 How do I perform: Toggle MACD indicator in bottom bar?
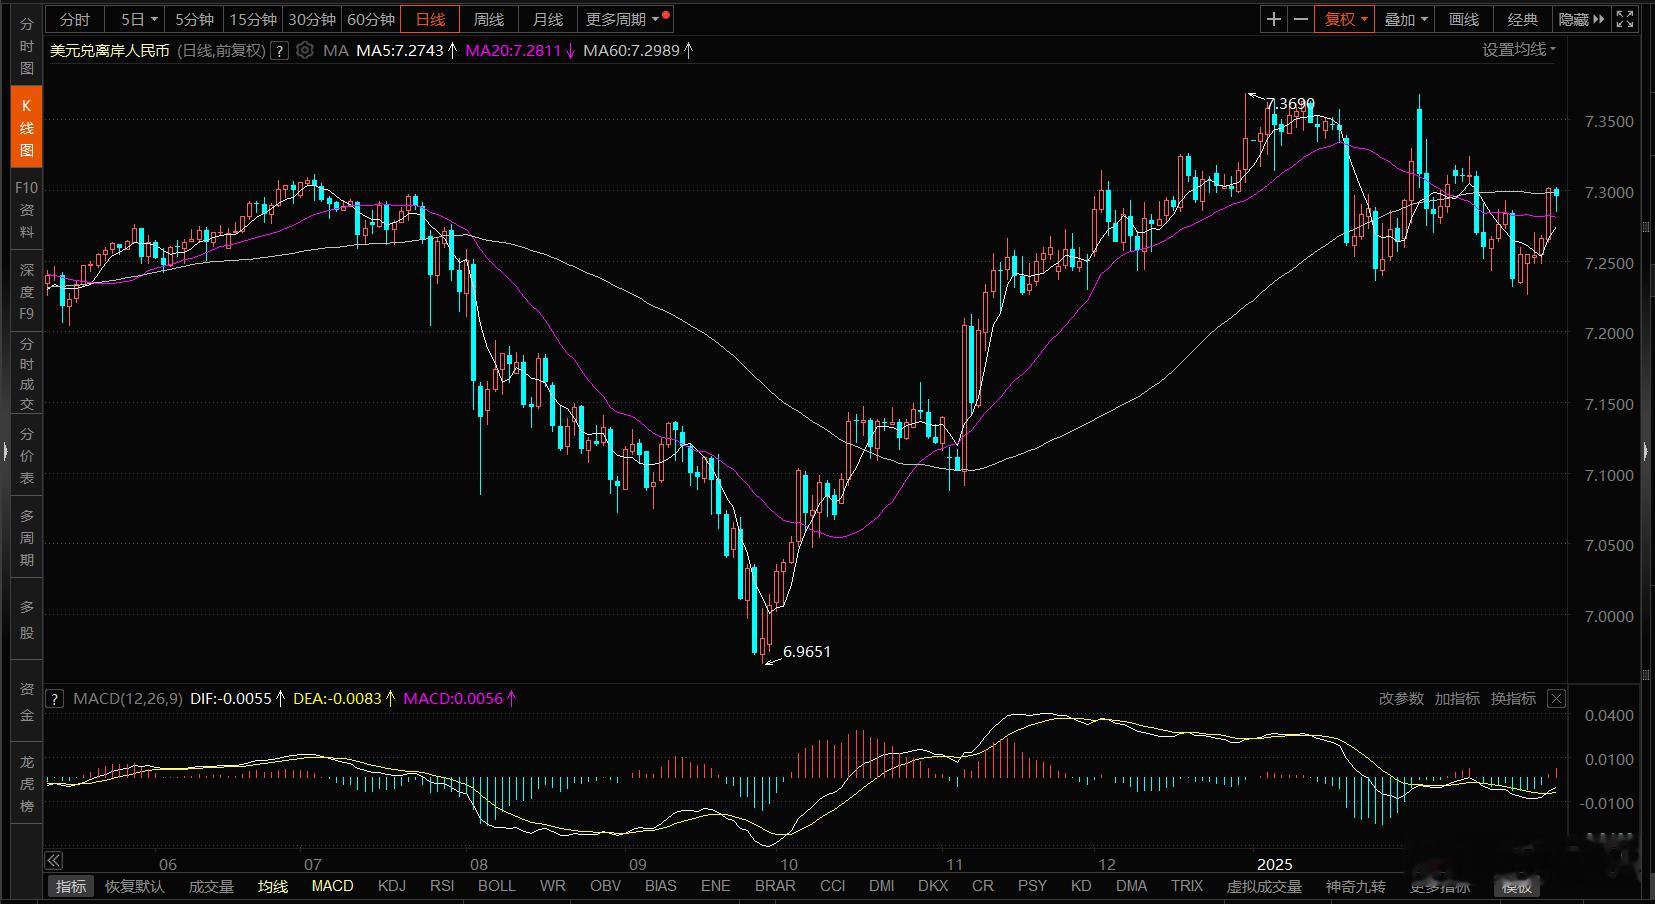(x=333, y=886)
